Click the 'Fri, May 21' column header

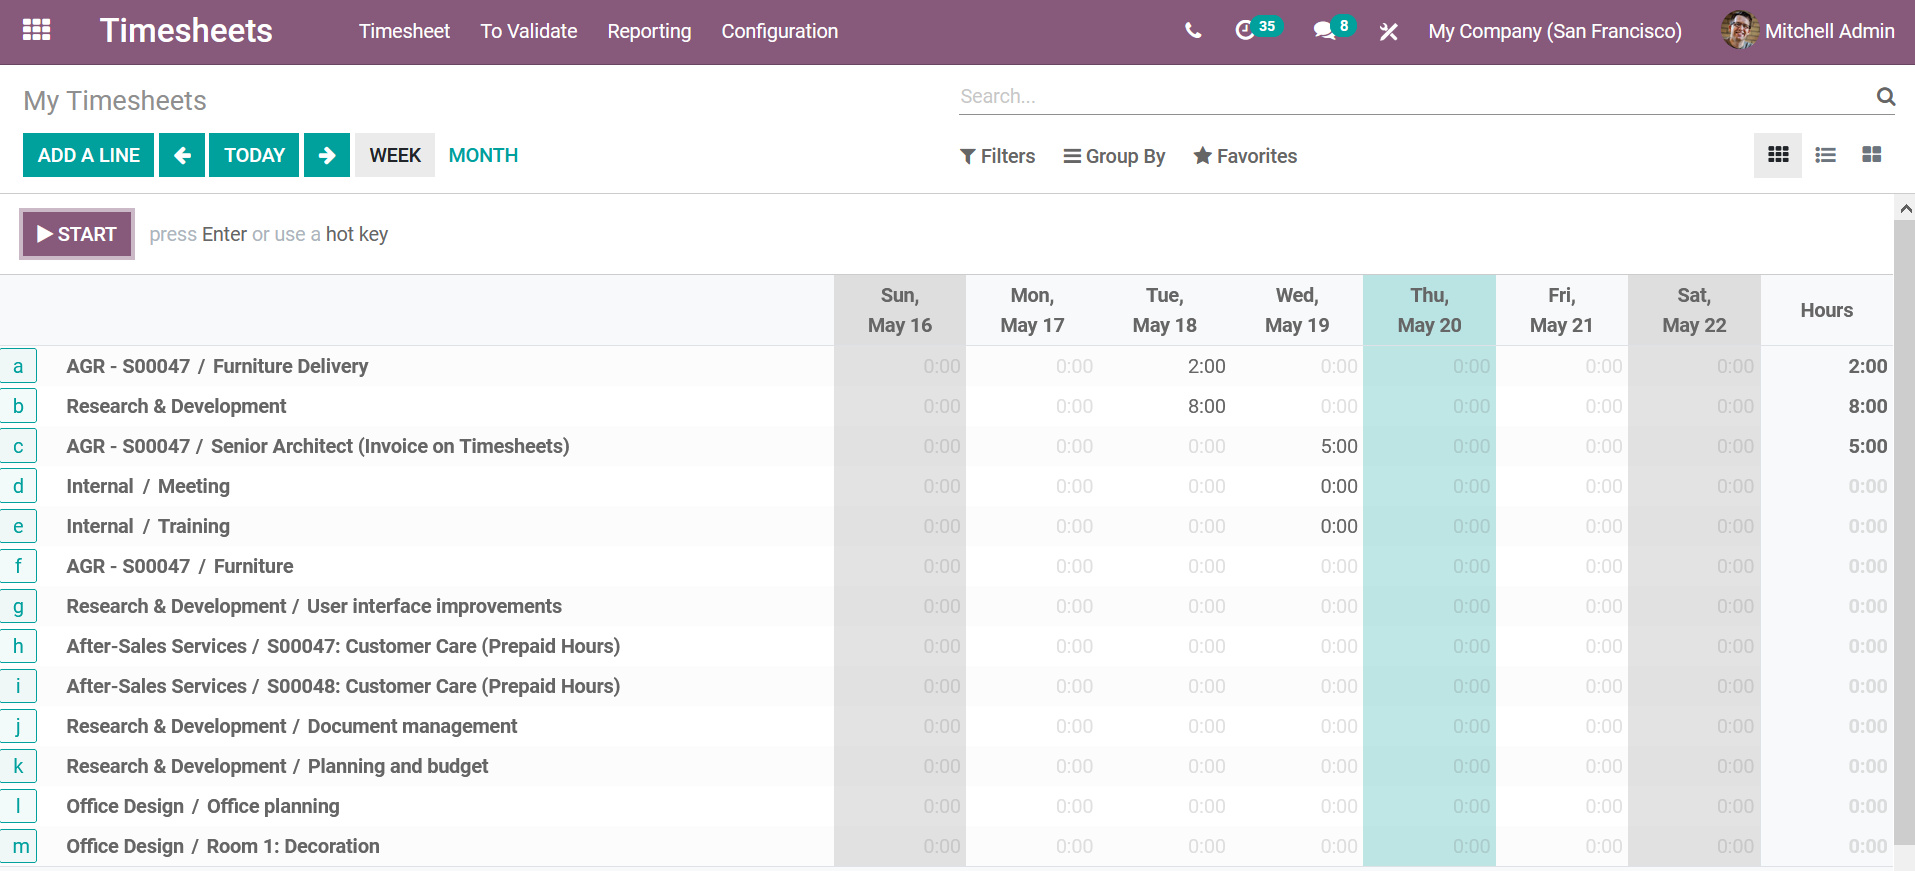1561,310
